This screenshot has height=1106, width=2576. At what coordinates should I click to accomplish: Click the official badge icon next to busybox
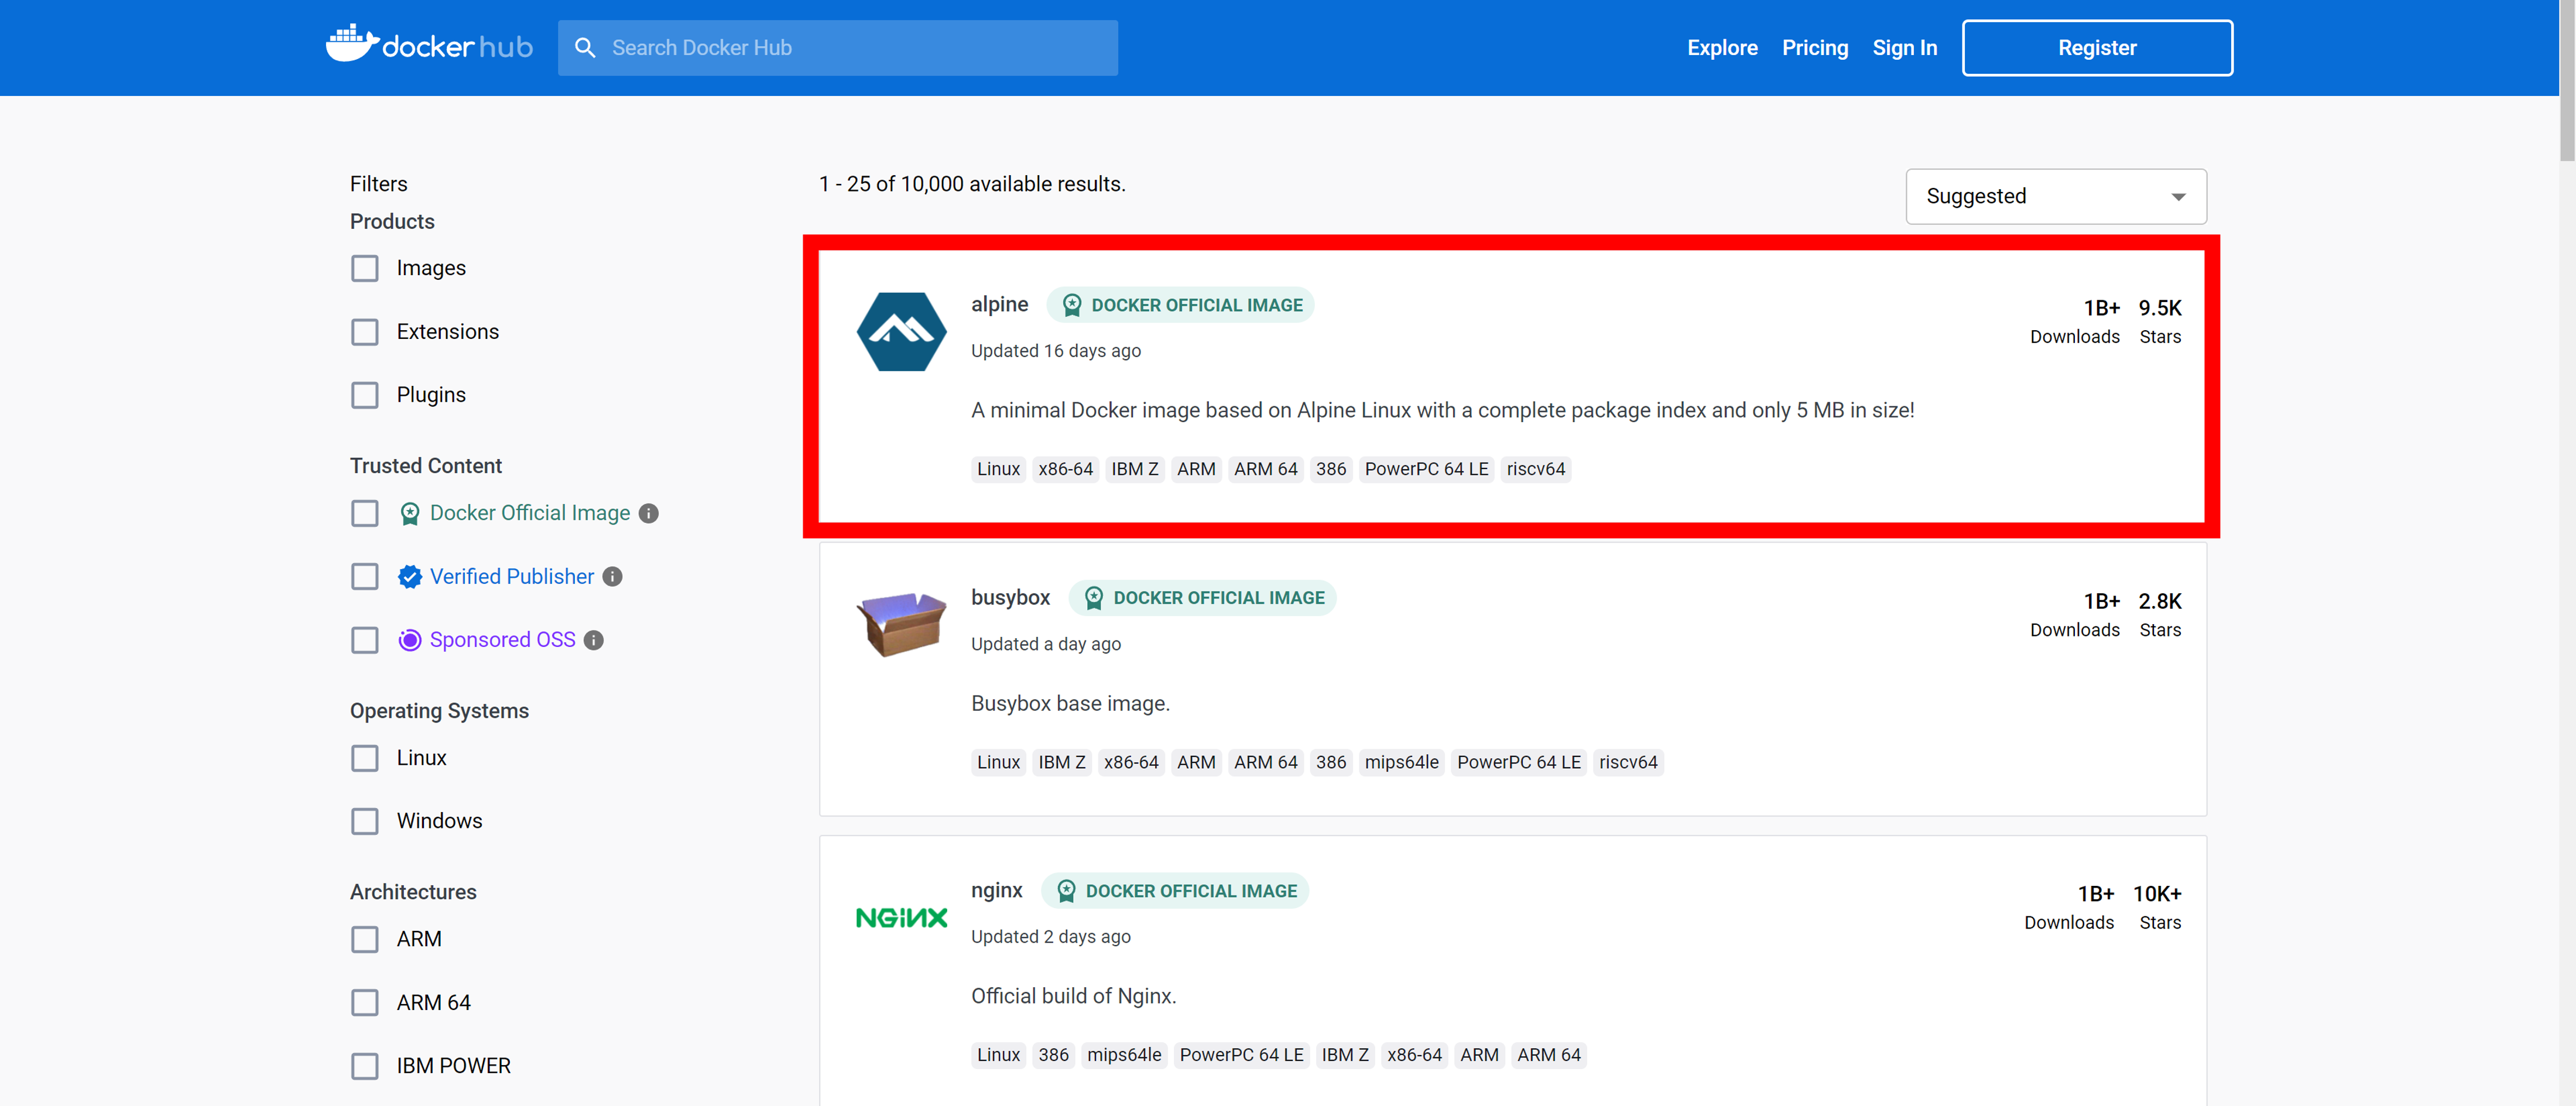[1094, 598]
